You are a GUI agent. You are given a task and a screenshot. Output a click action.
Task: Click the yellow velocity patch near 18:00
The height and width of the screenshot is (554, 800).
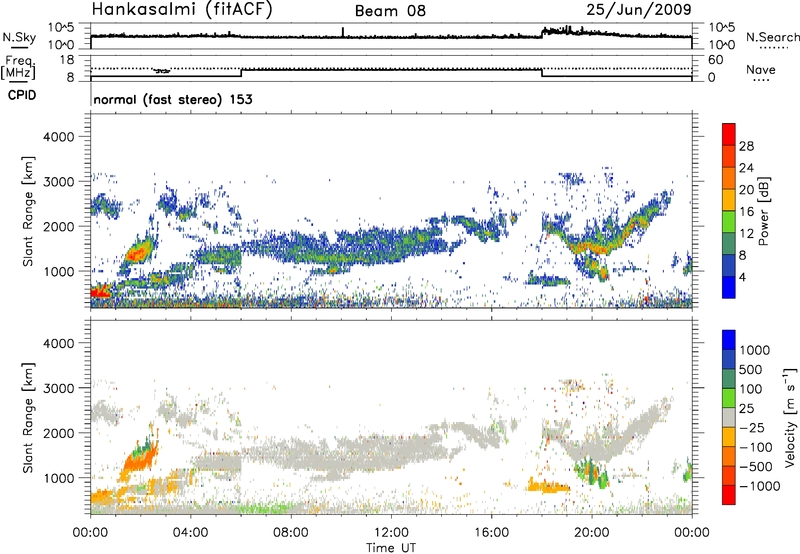pos(548,486)
